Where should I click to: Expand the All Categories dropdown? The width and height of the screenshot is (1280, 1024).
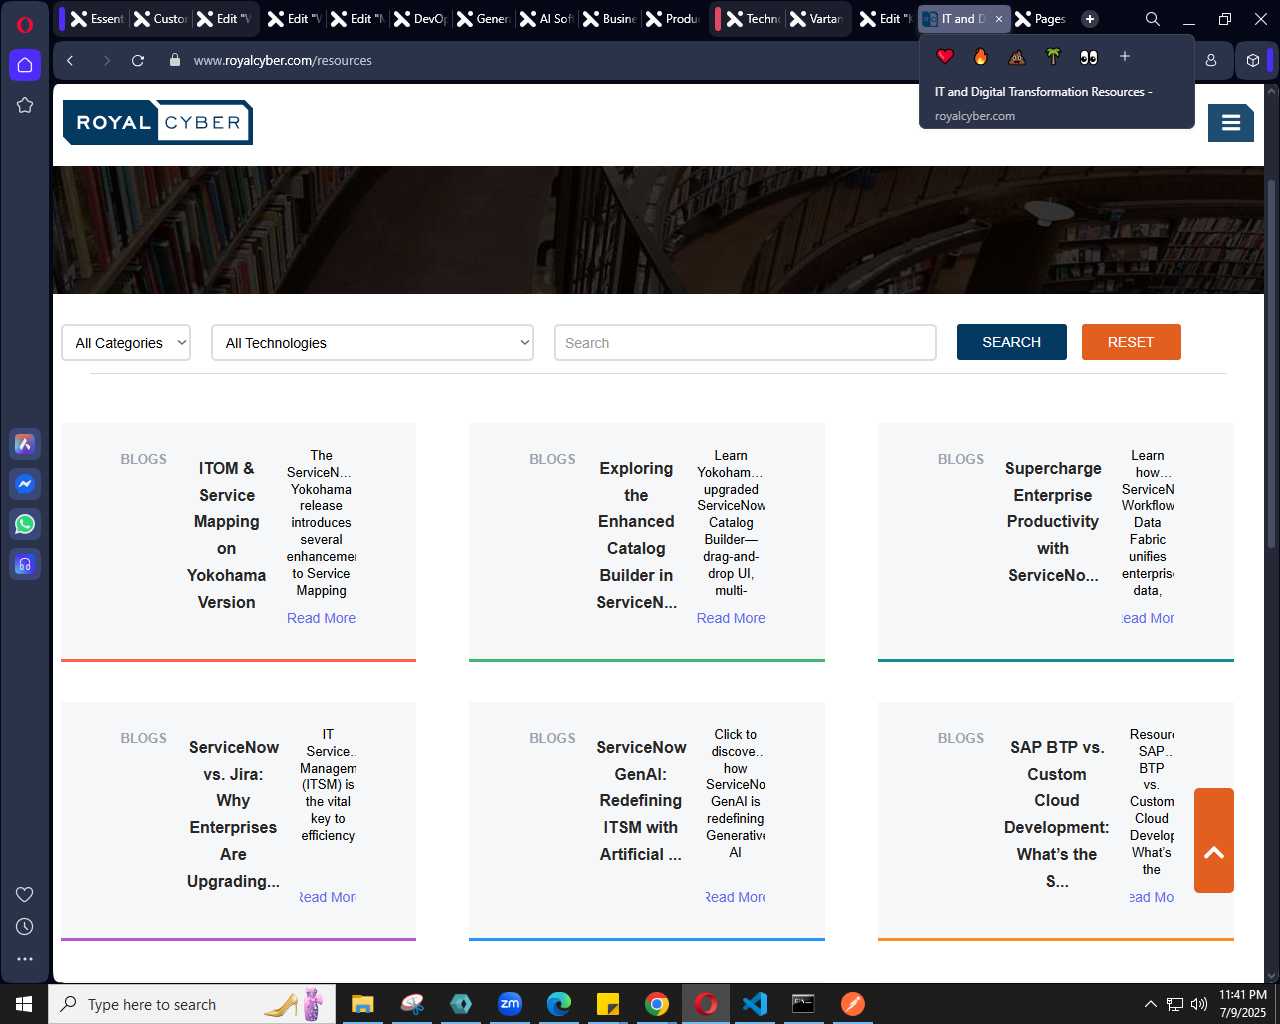point(126,343)
